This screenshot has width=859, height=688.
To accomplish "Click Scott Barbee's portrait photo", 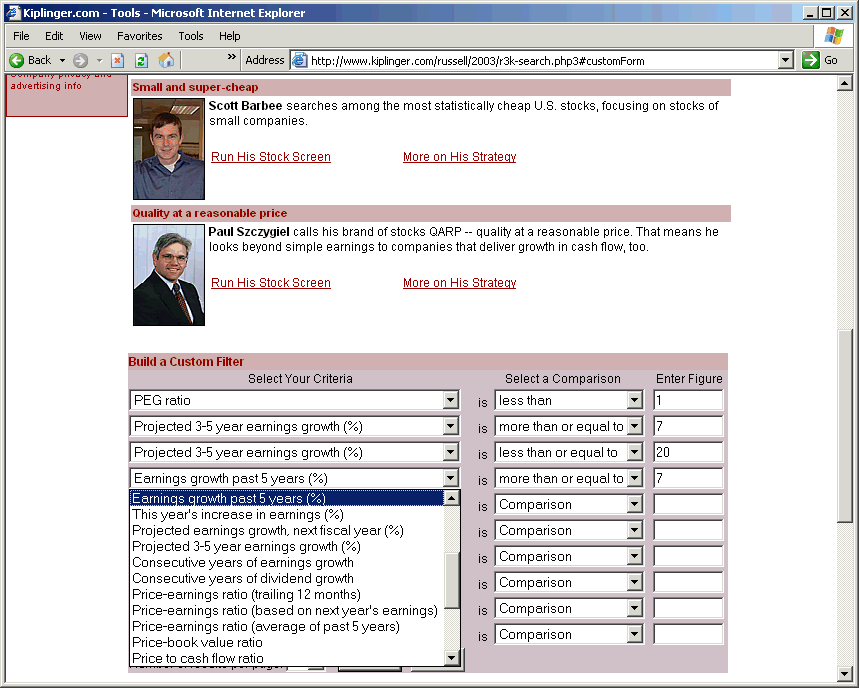I will (169, 149).
